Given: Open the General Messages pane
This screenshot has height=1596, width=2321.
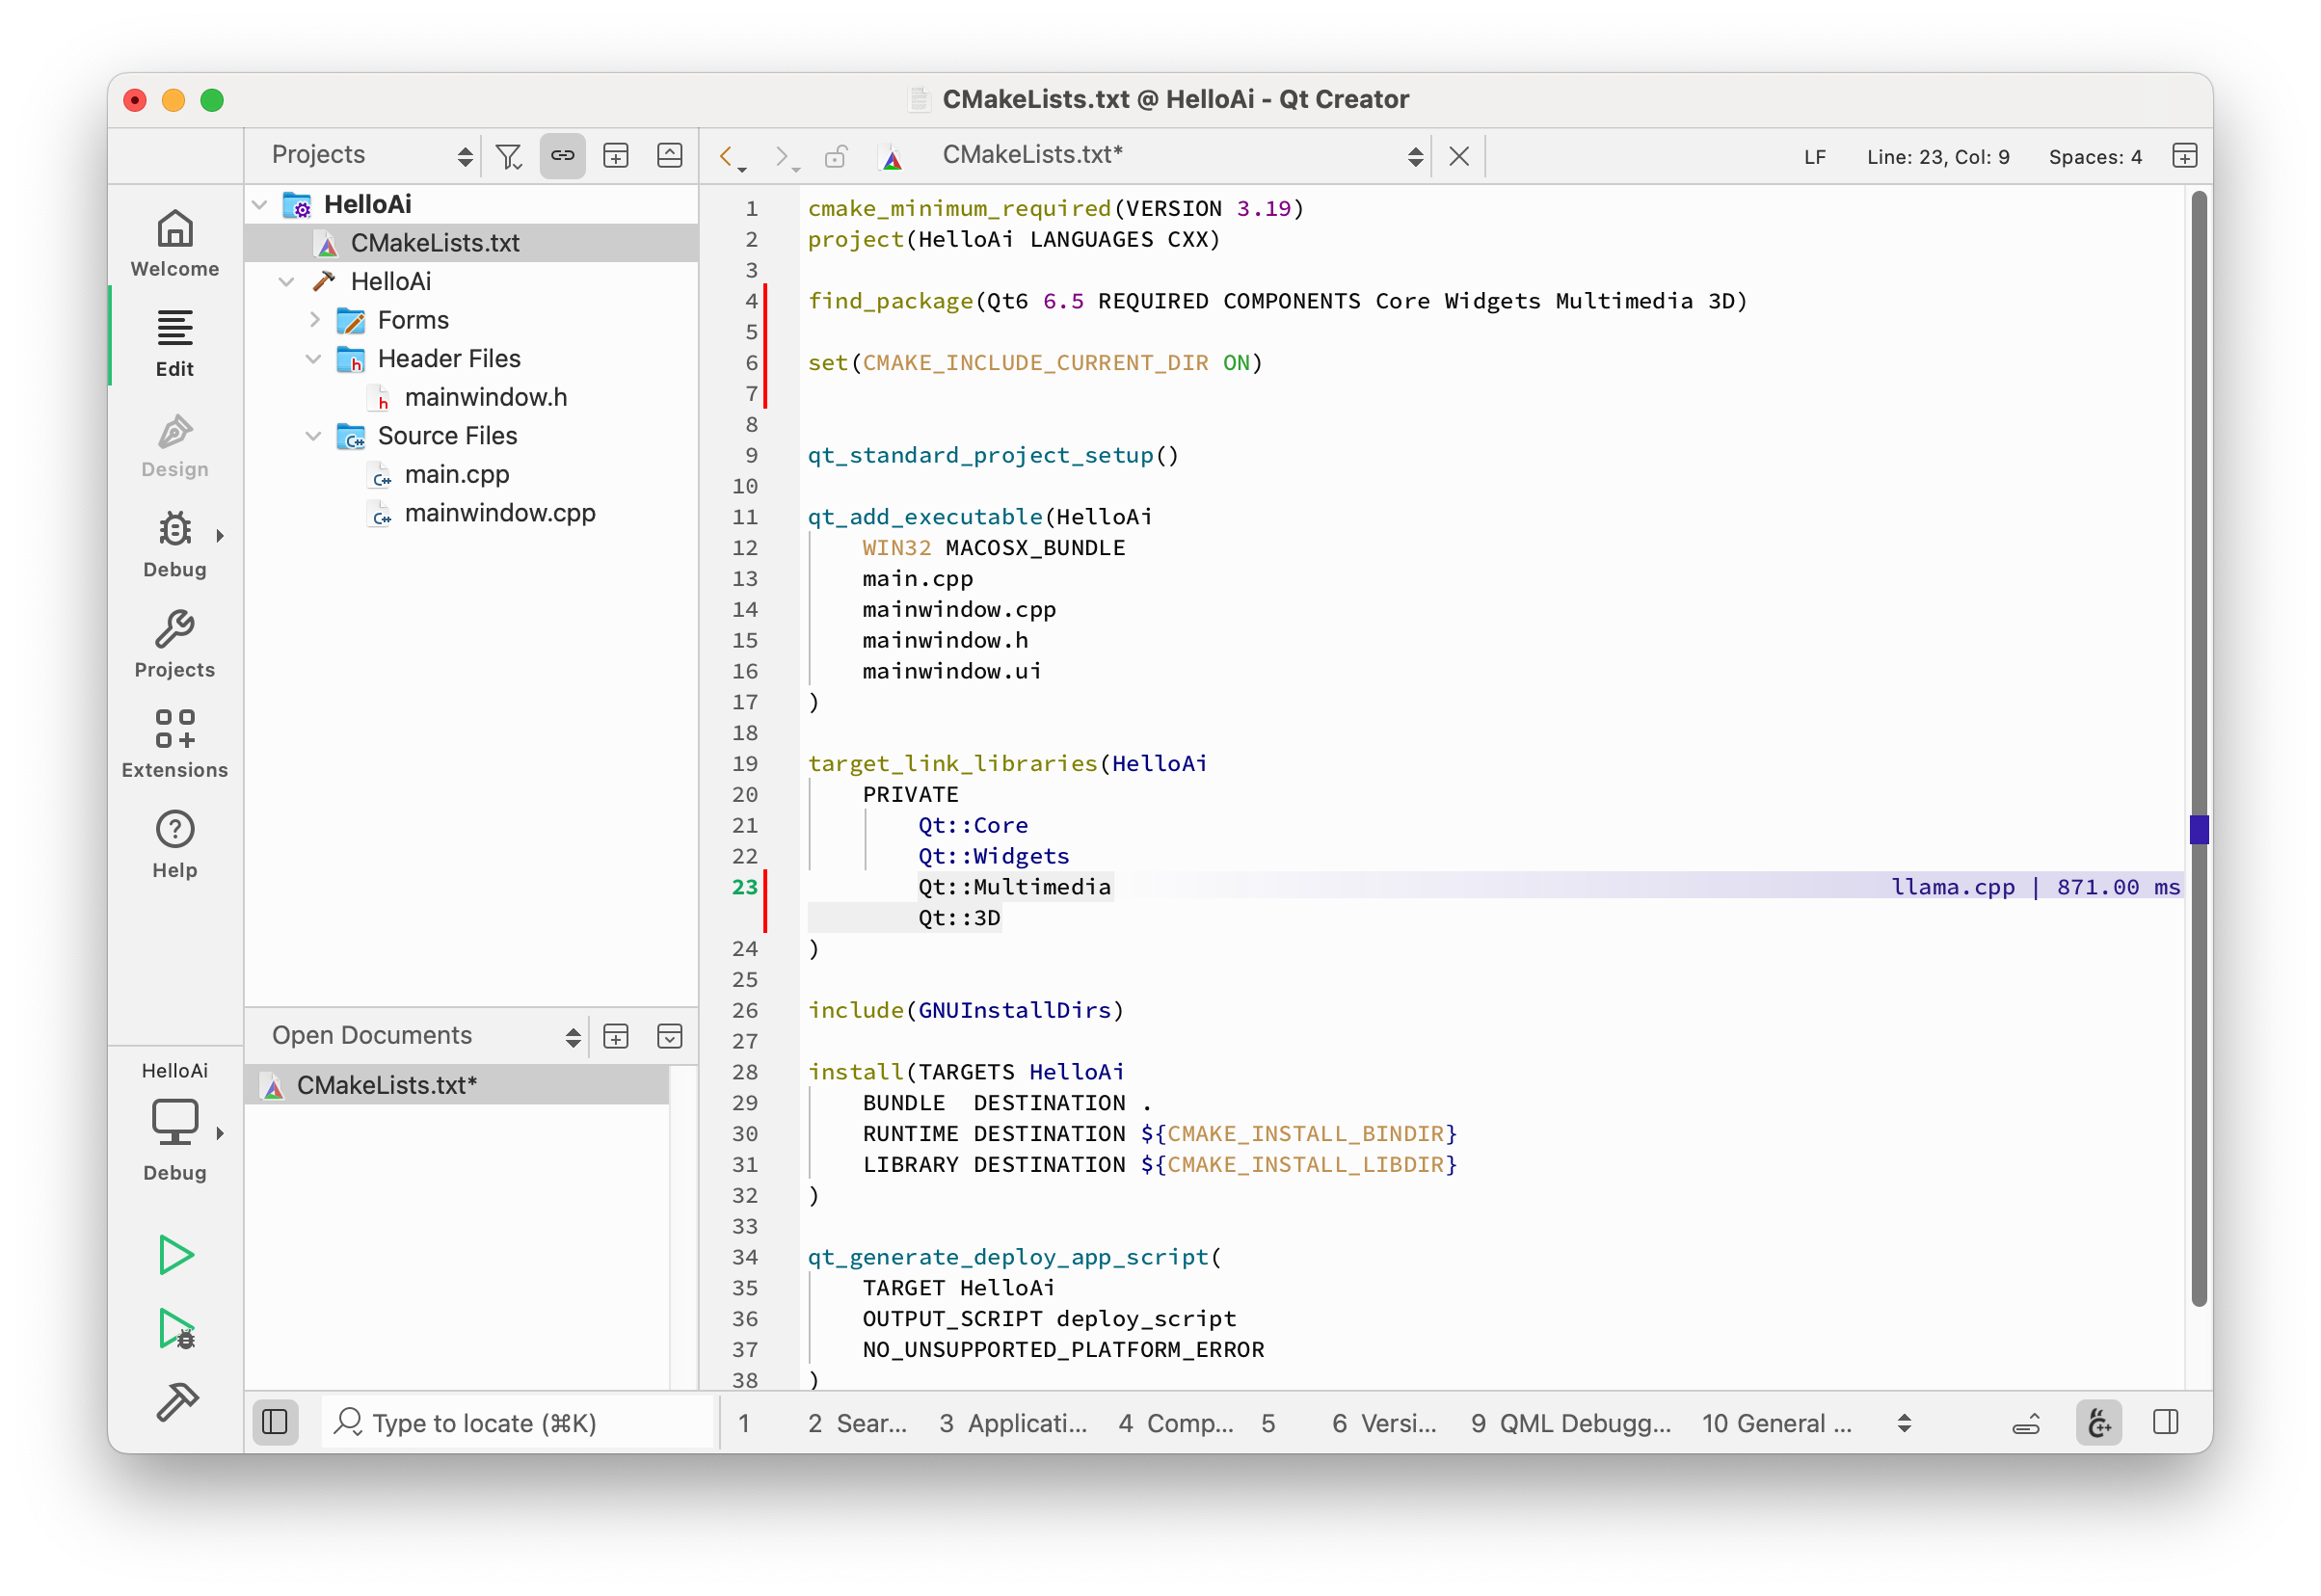Looking at the screenshot, I should click(1776, 1423).
